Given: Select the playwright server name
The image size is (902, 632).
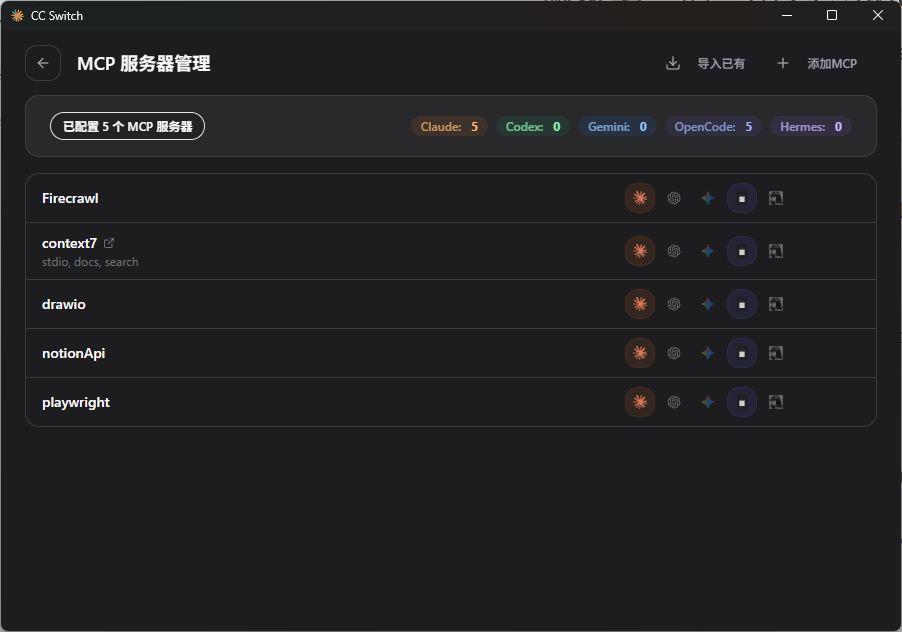Looking at the screenshot, I should 76,403.
